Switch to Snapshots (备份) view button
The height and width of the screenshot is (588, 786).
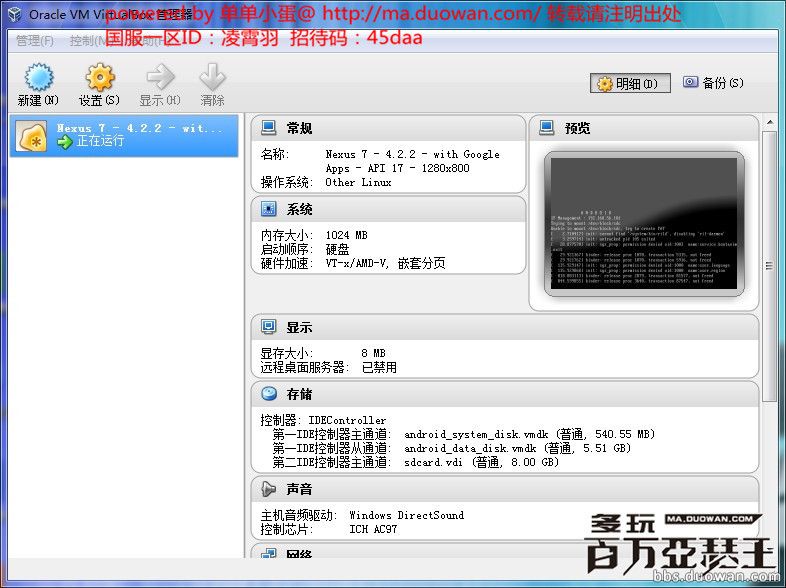click(713, 83)
